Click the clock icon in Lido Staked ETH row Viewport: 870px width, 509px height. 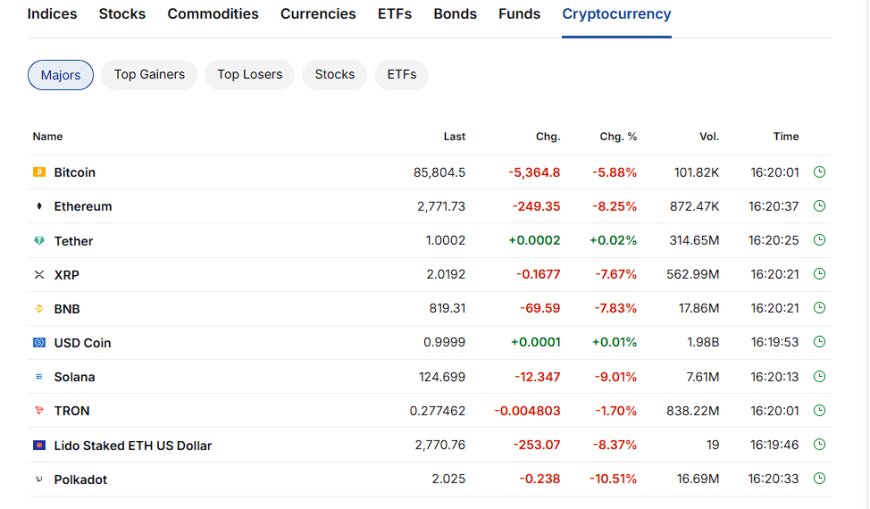[820, 444]
